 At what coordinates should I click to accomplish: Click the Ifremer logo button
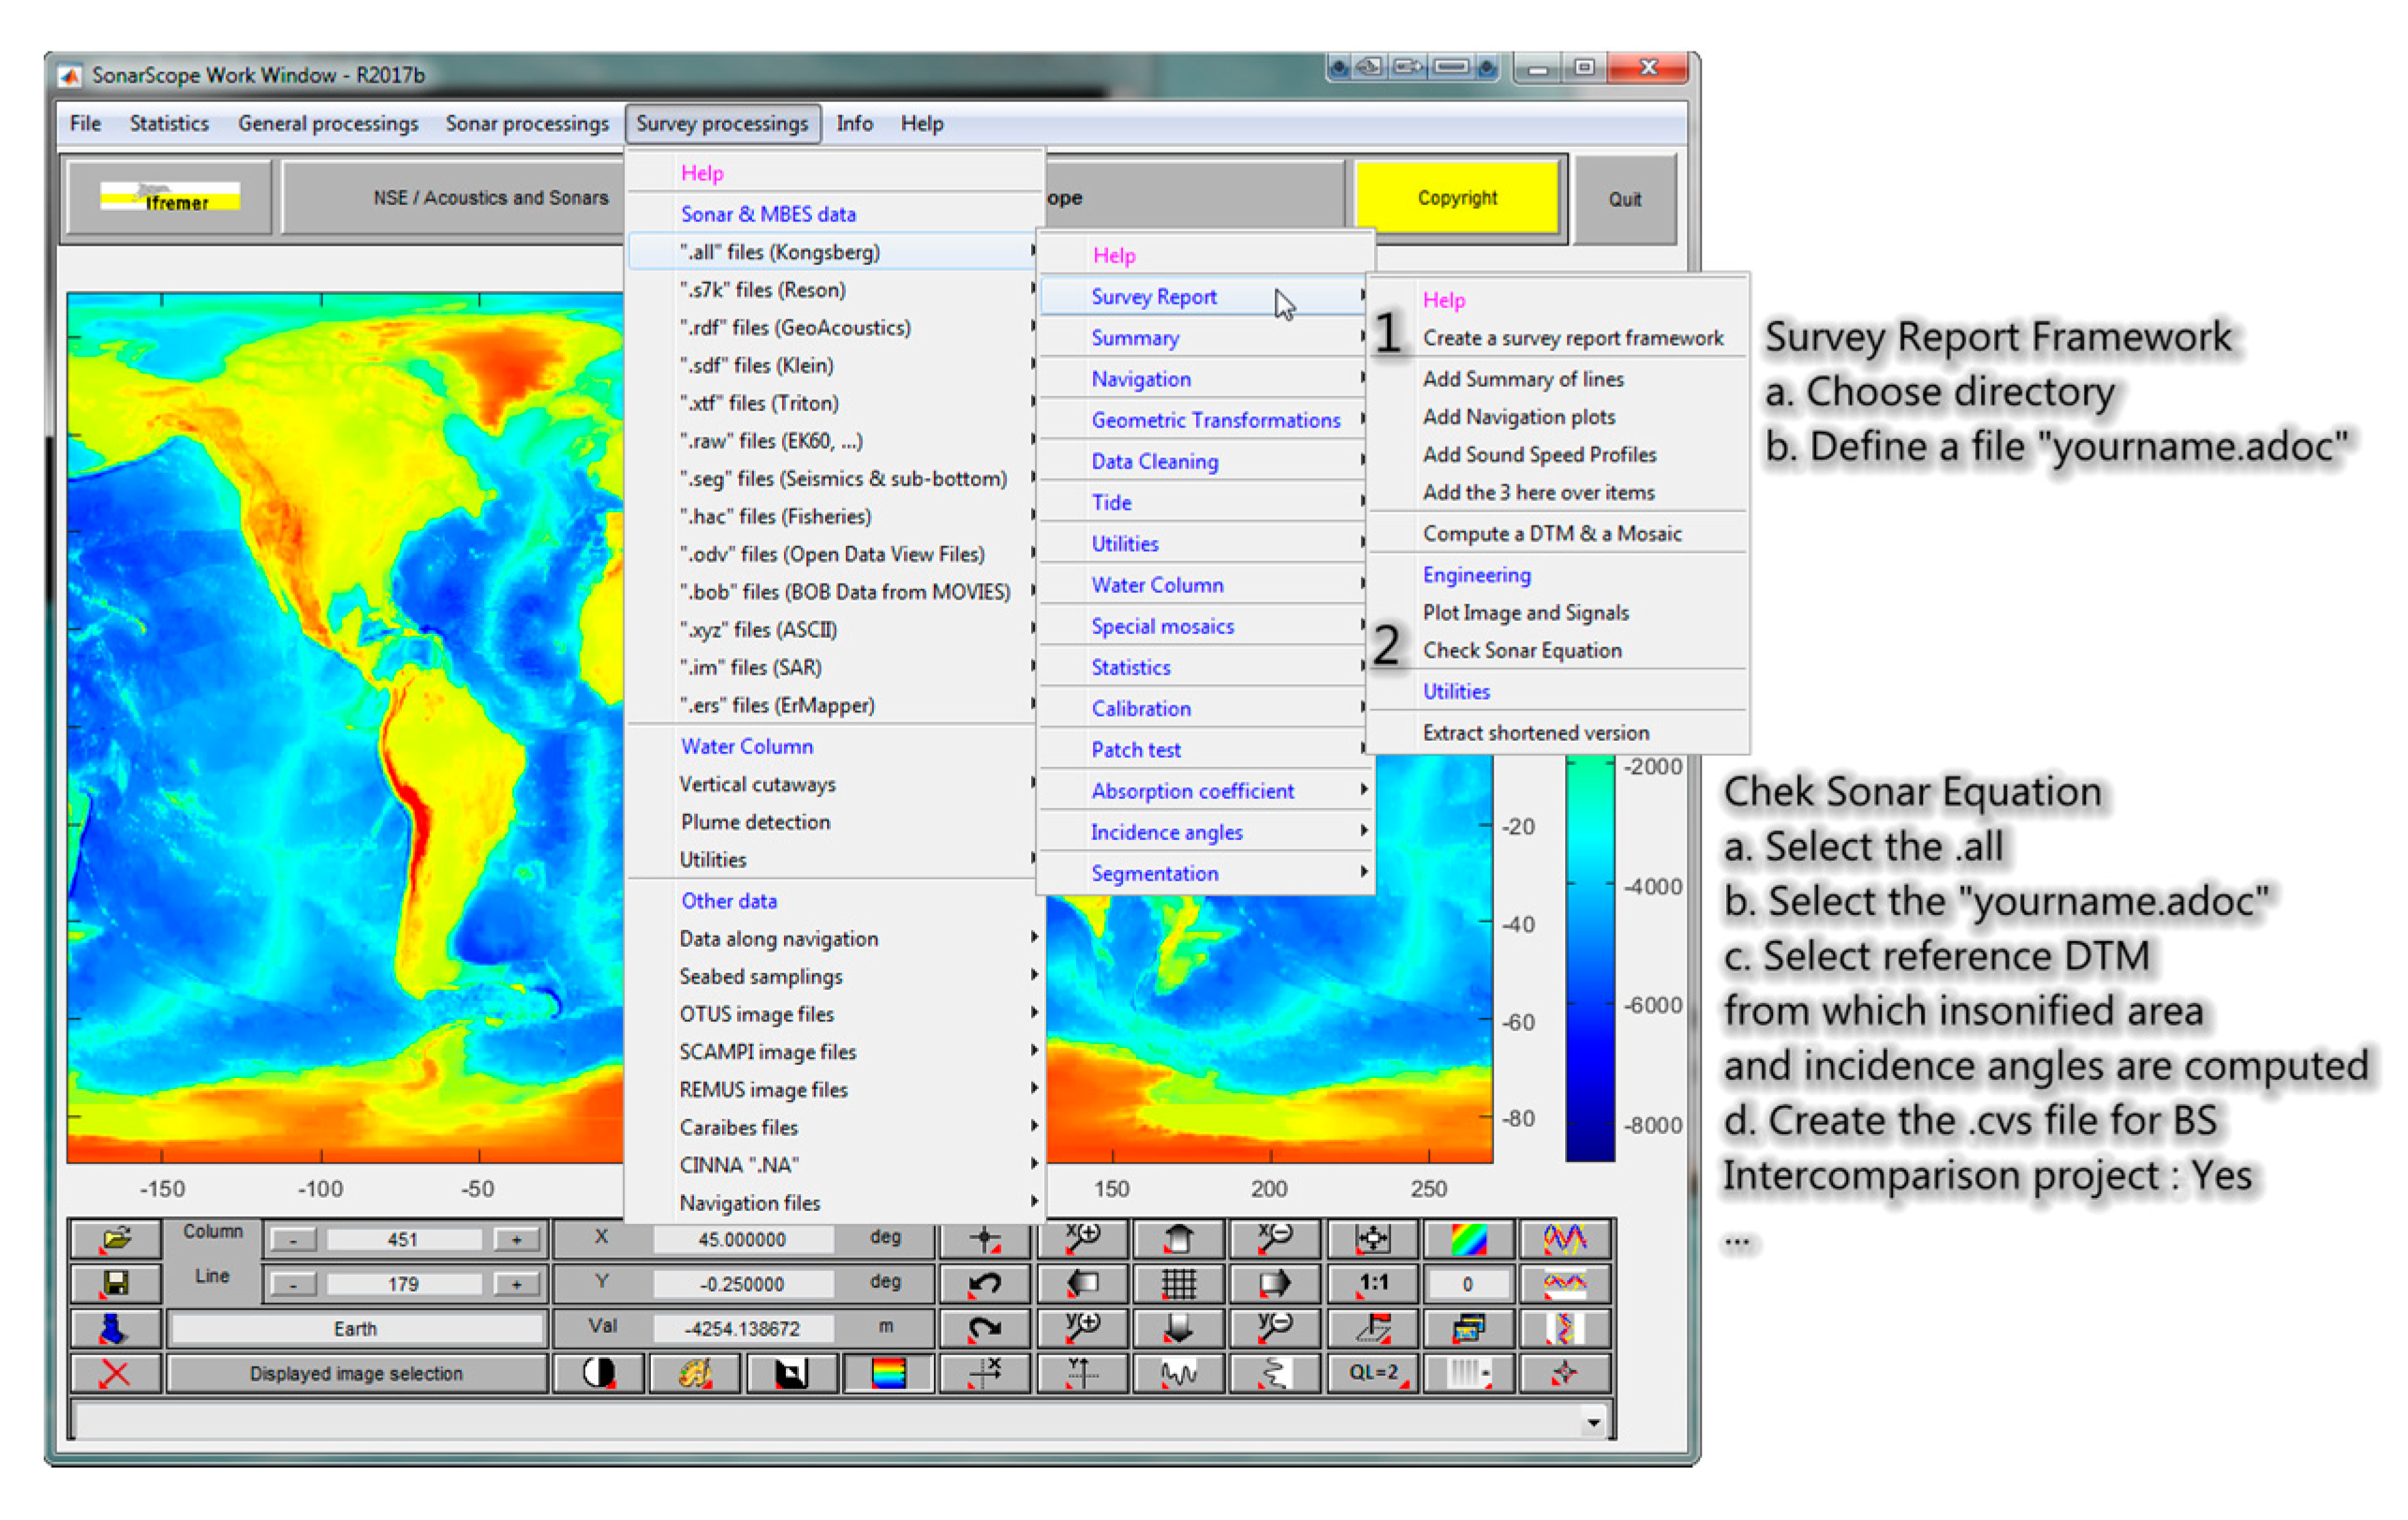[169, 198]
